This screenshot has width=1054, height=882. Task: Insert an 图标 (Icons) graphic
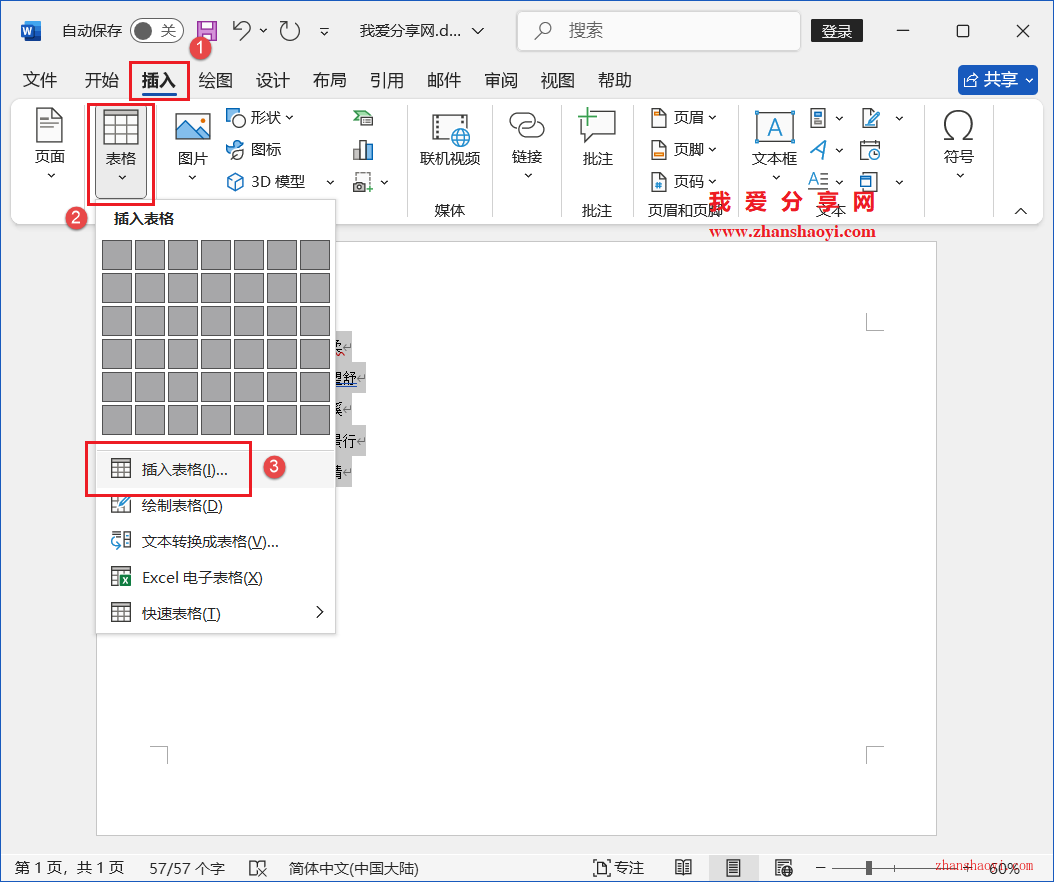click(253, 149)
